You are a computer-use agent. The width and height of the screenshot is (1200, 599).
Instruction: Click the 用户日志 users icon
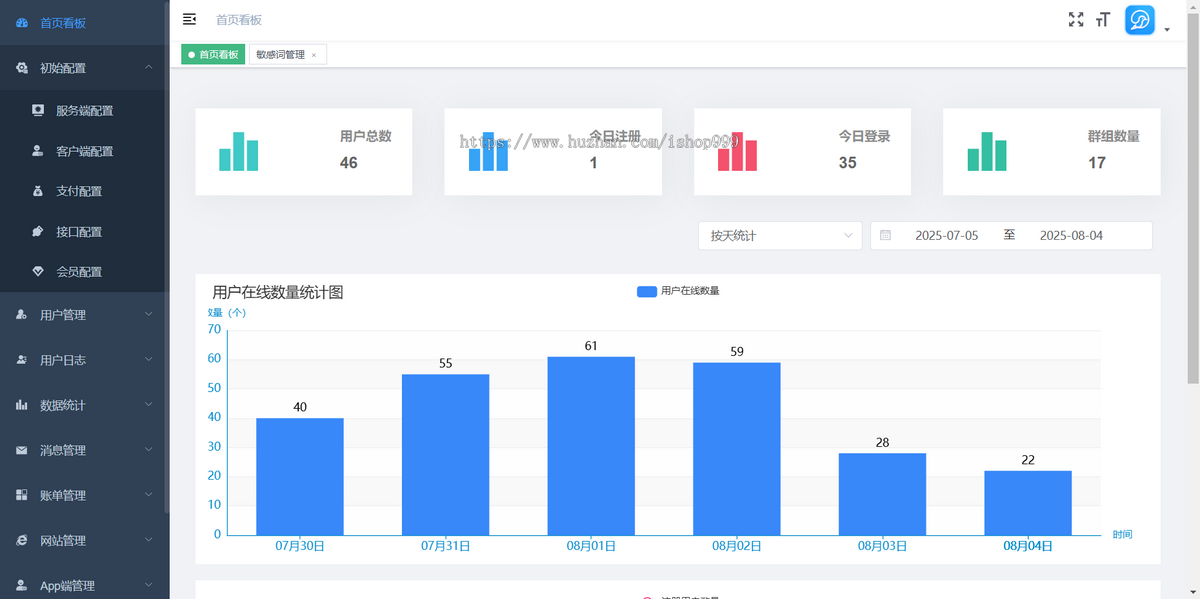point(22,360)
